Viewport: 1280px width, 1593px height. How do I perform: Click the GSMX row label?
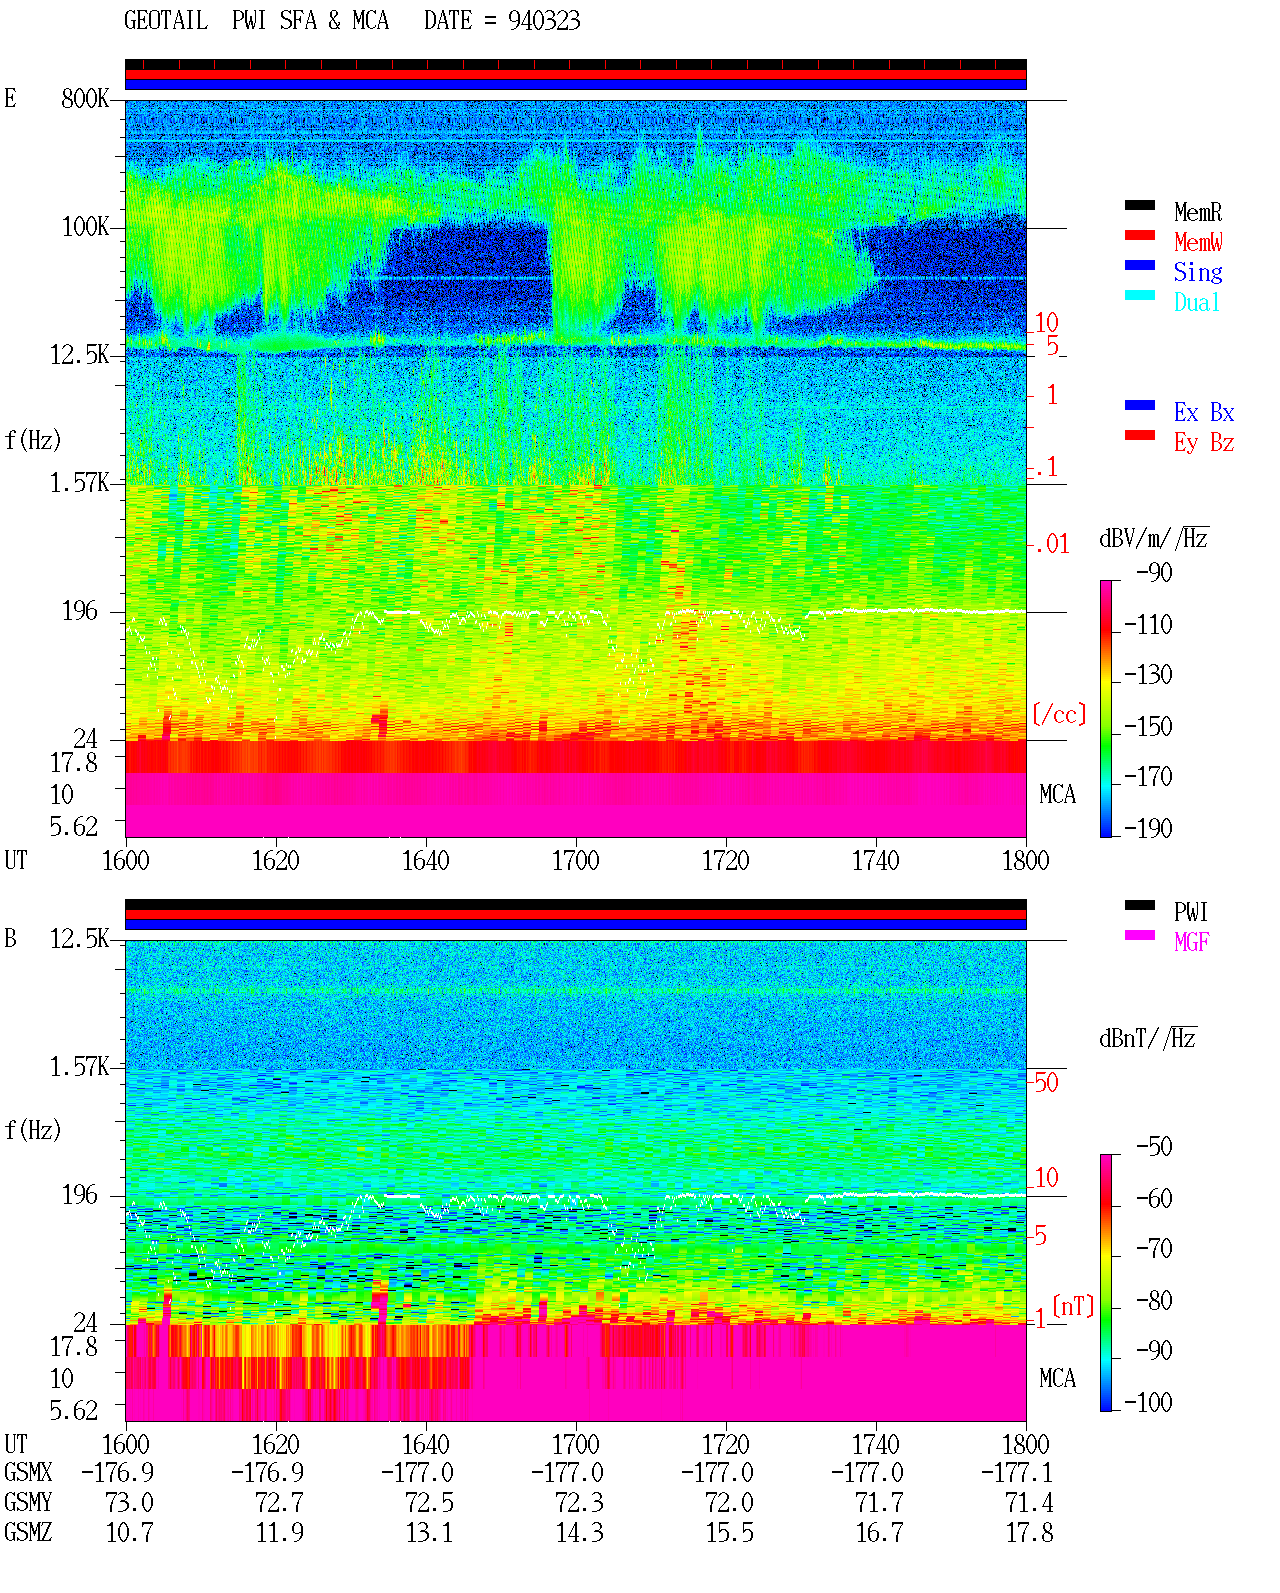[28, 1473]
